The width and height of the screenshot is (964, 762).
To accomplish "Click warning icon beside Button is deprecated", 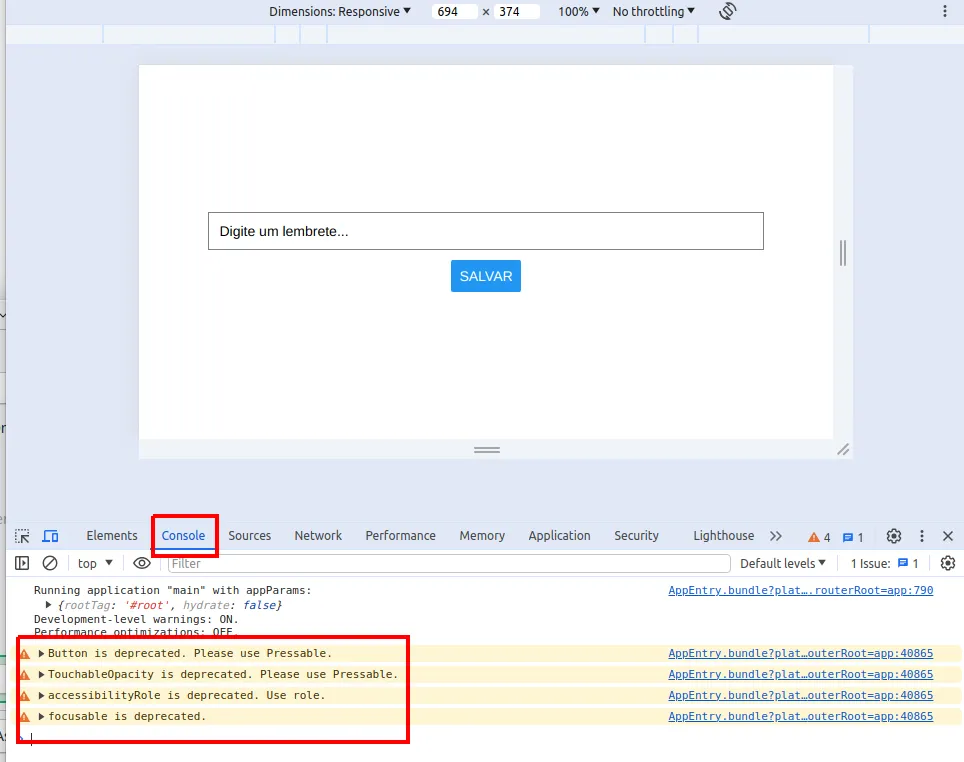I will click(x=25, y=653).
